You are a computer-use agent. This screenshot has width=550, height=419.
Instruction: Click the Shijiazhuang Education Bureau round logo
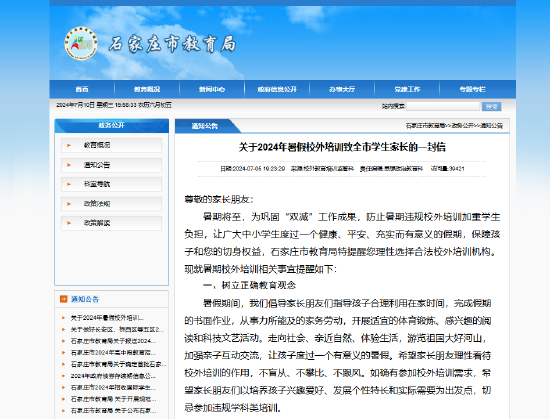[x=81, y=43]
